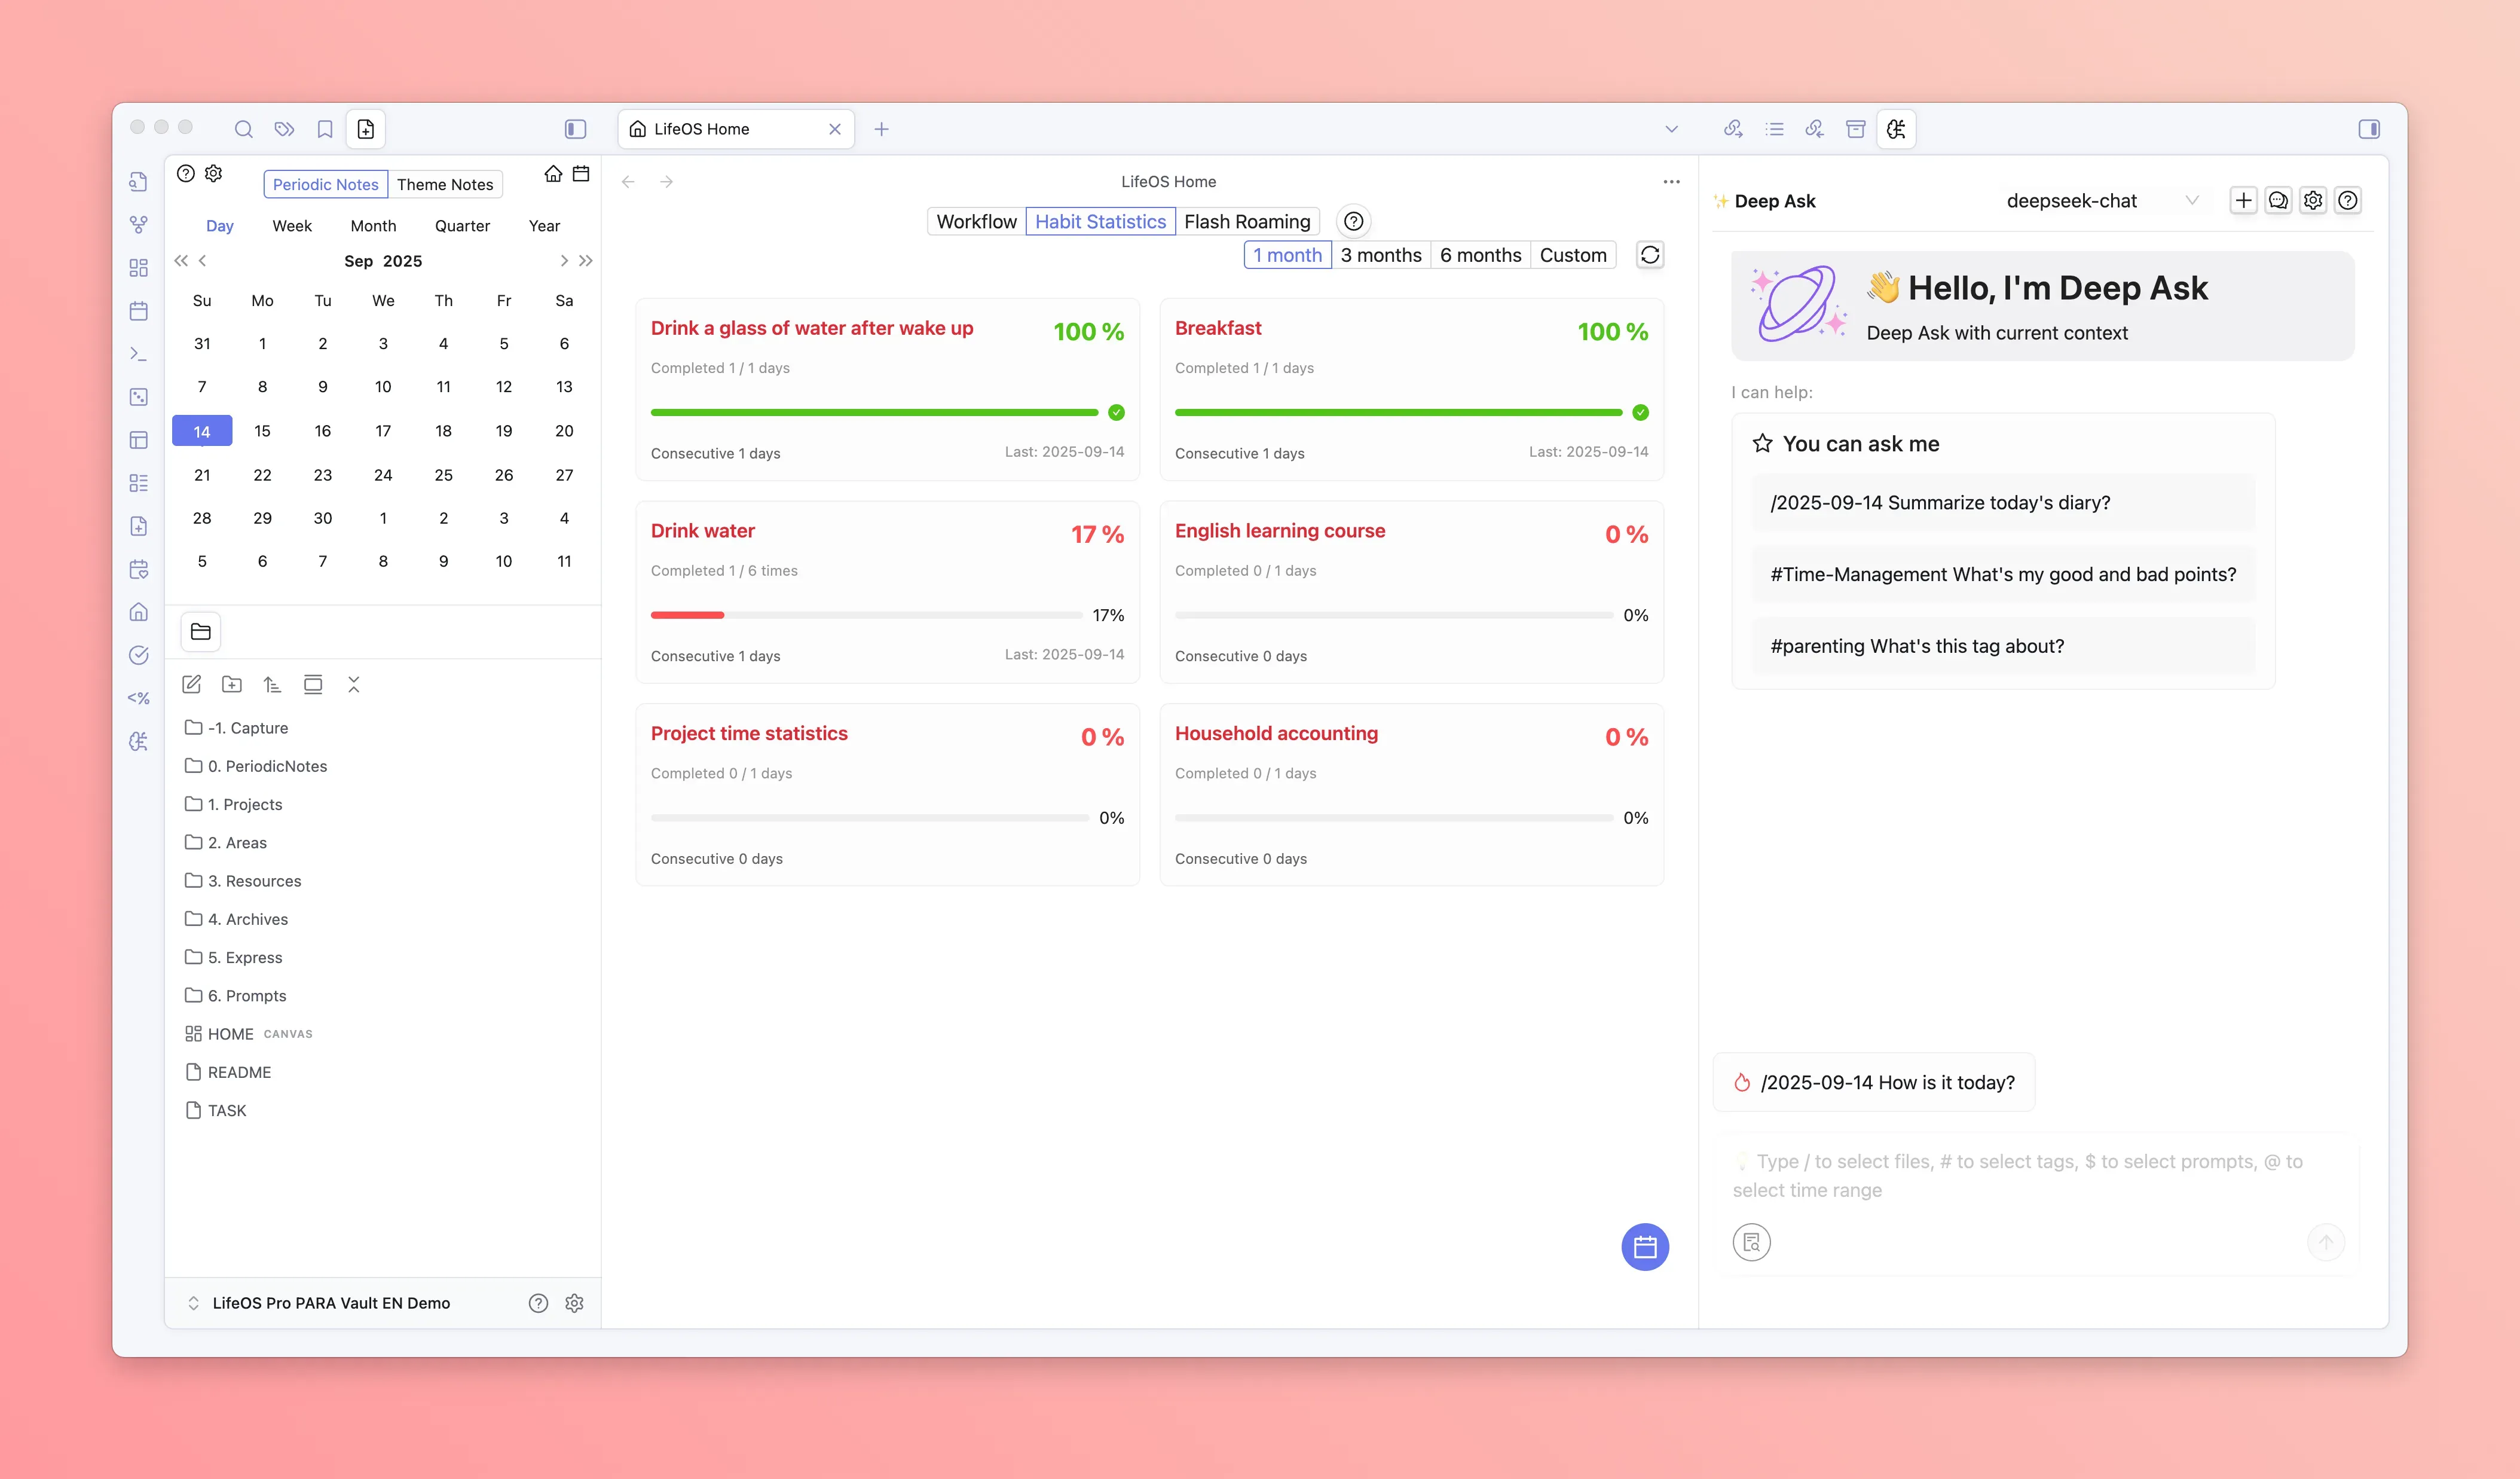Open the search icon in top toolbar
The image size is (2520, 1479).
[x=243, y=129]
